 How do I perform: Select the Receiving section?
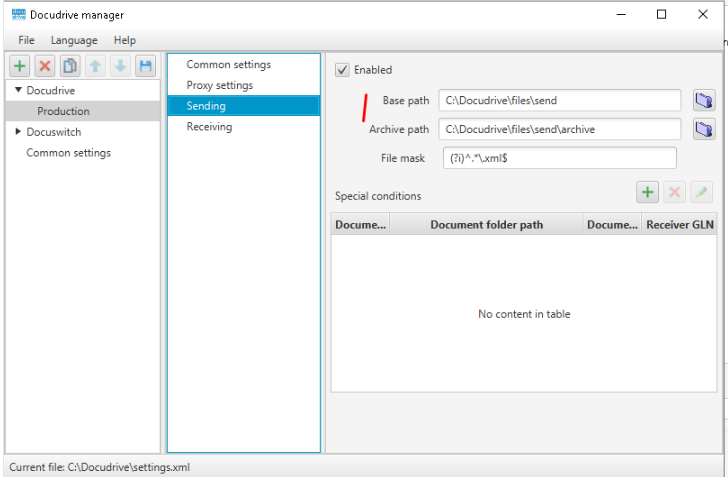[x=244, y=127]
